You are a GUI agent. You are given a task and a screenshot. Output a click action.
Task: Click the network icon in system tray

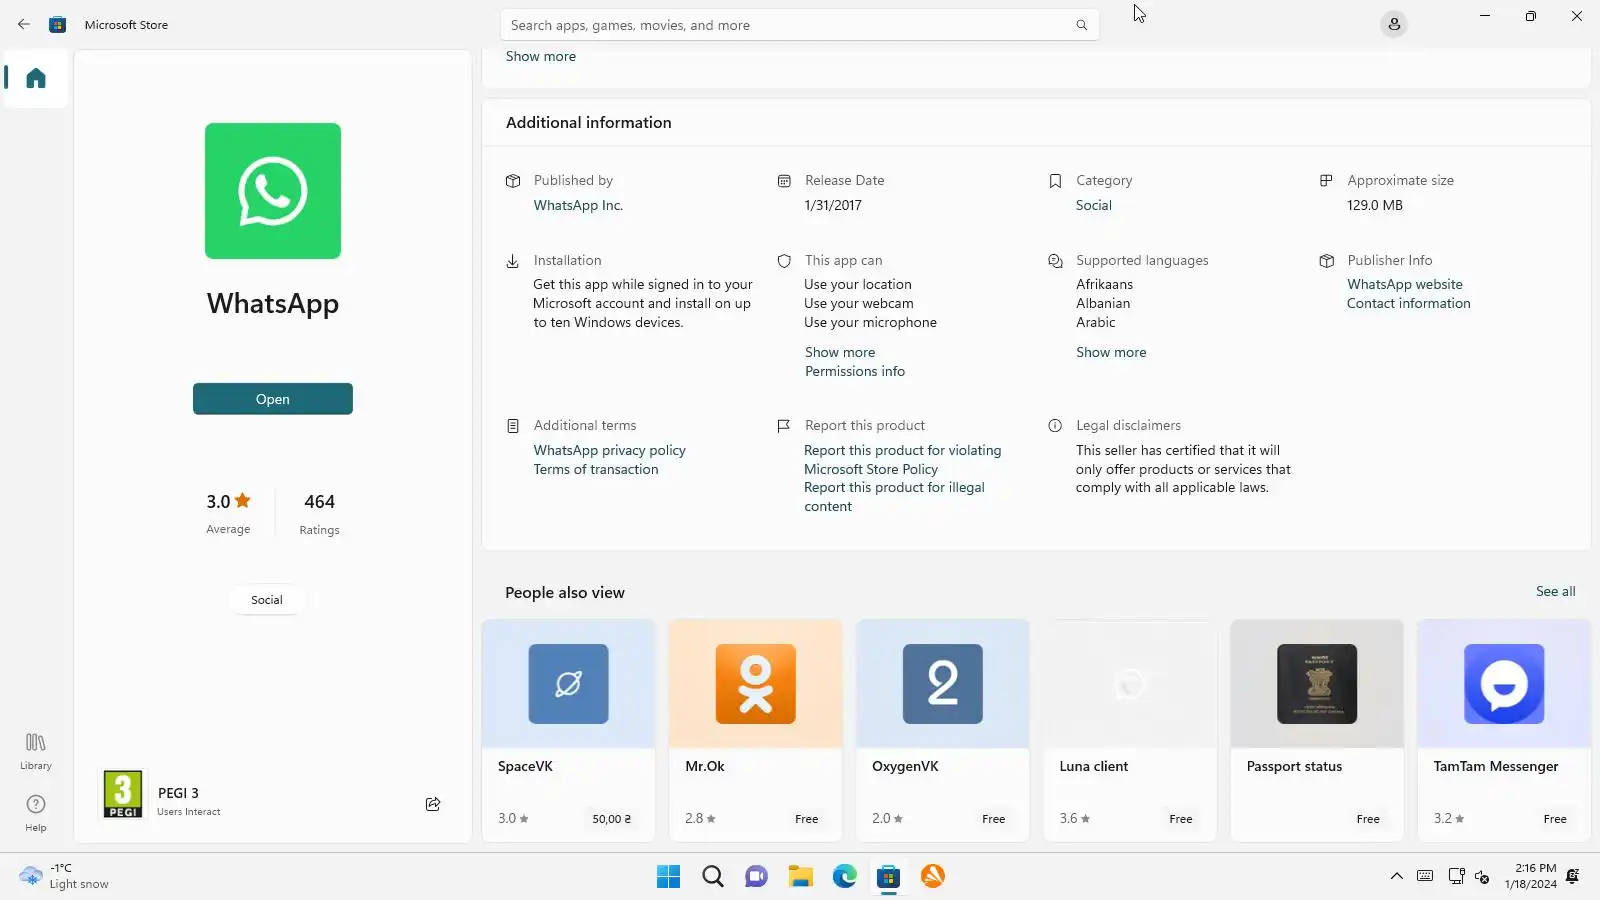tap(1456, 876)
